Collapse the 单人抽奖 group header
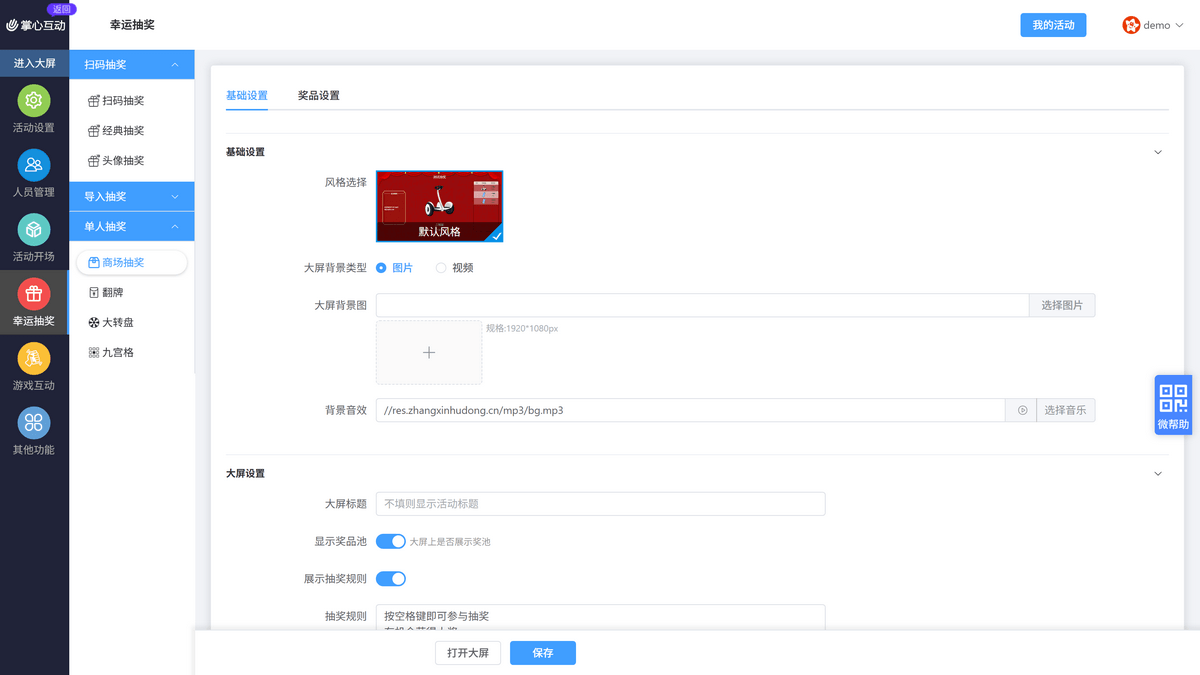This screenshot has width=1200, height=675. (x=132, y=227)
